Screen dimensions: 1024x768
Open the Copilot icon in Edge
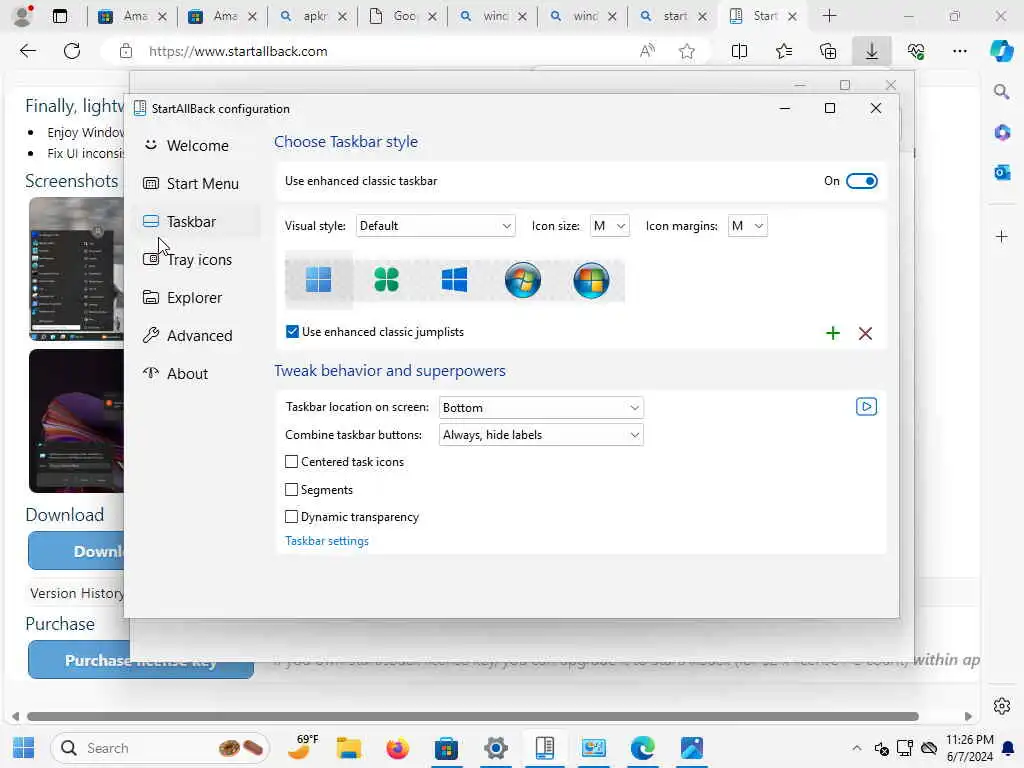pos(1002,51)
